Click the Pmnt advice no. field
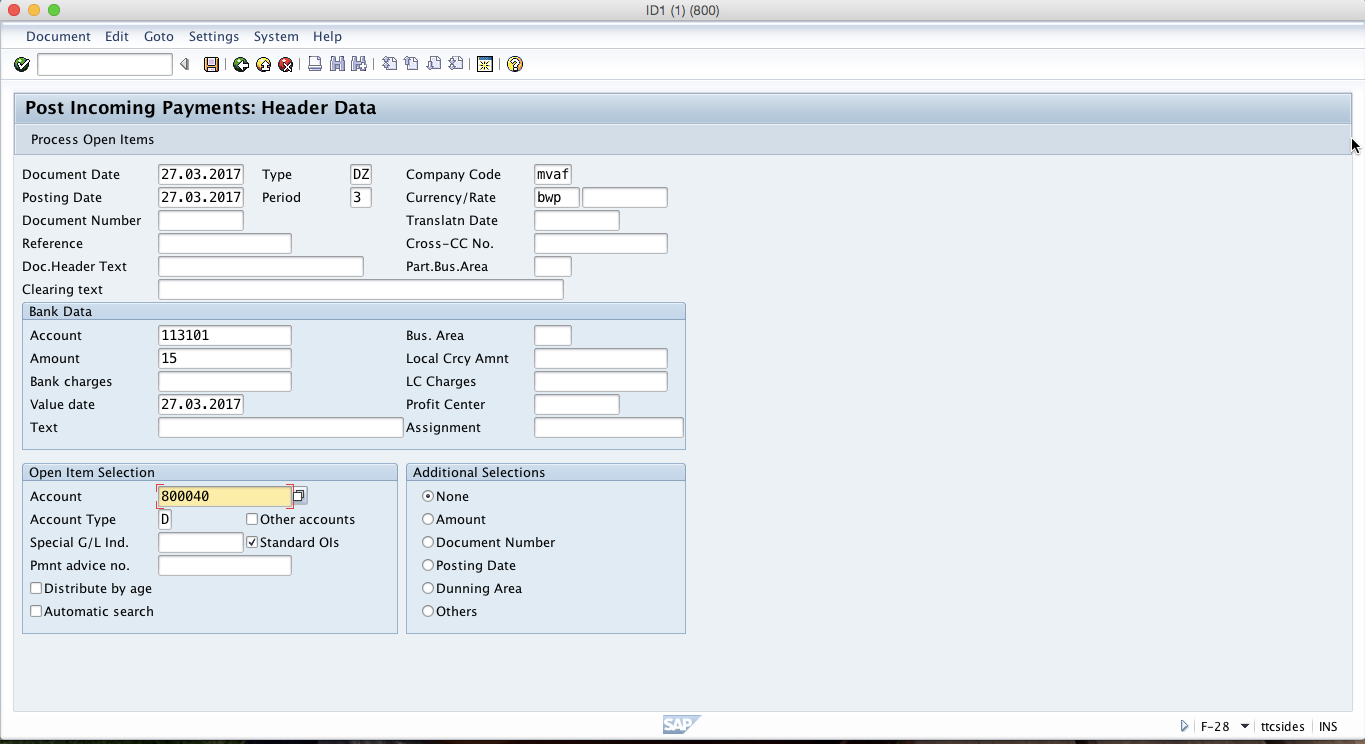1365x744 pixels. 225,565
